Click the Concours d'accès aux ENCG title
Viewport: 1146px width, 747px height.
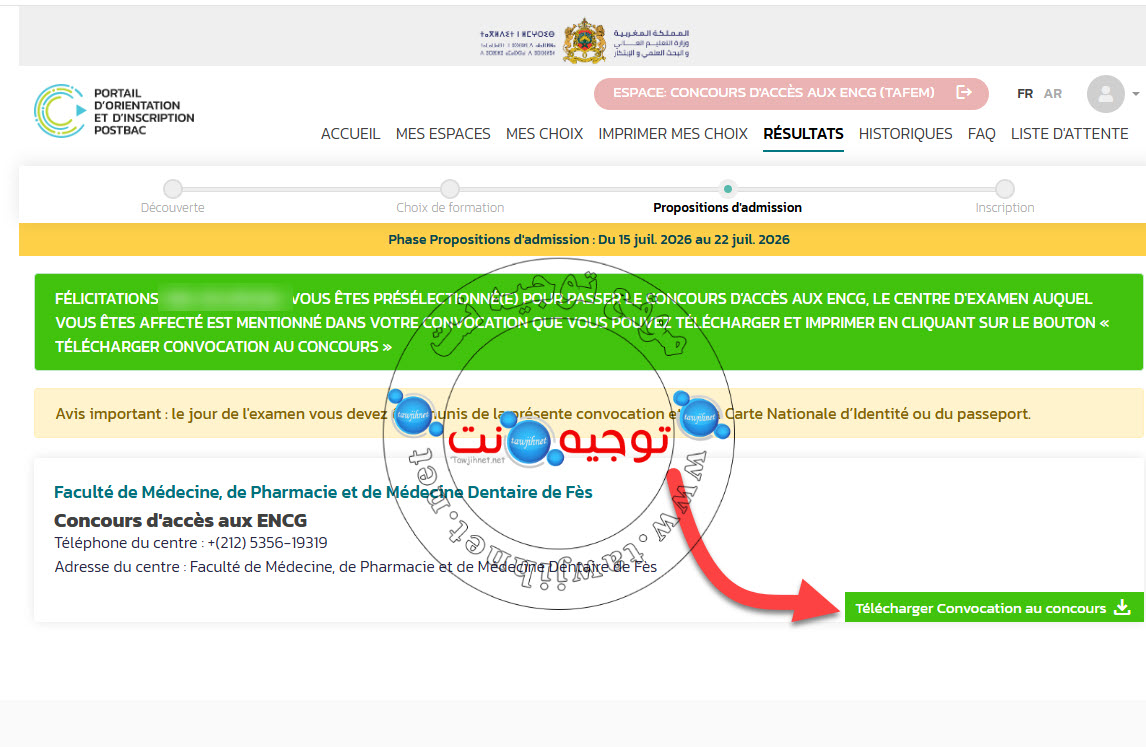181,520
